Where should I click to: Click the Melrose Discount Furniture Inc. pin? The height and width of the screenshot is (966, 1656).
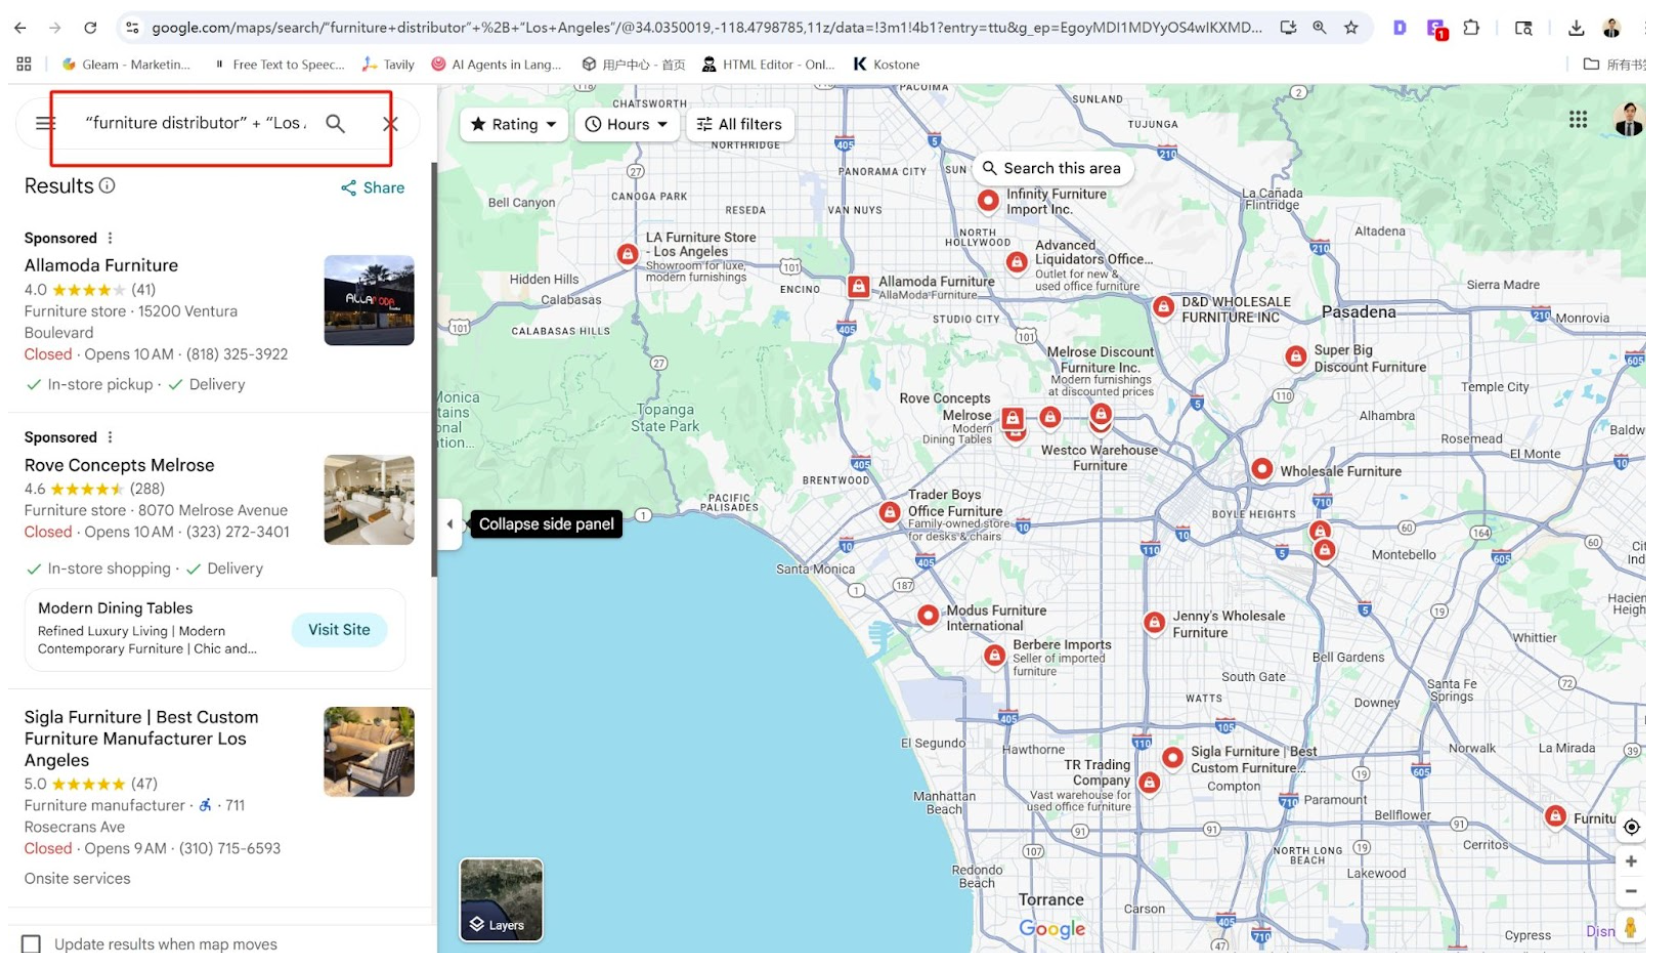point(1100,415)
